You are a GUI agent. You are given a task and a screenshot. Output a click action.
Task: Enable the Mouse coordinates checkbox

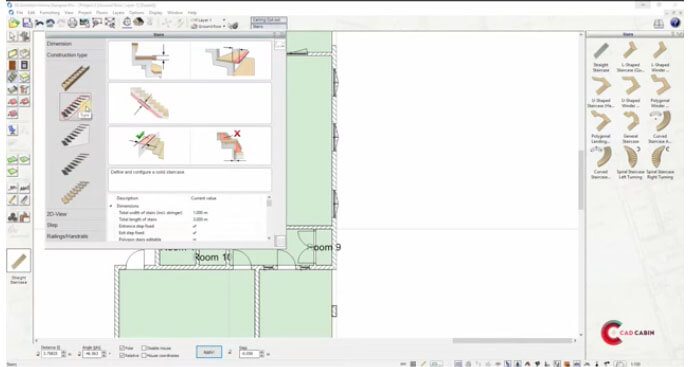tap(144, 355)
